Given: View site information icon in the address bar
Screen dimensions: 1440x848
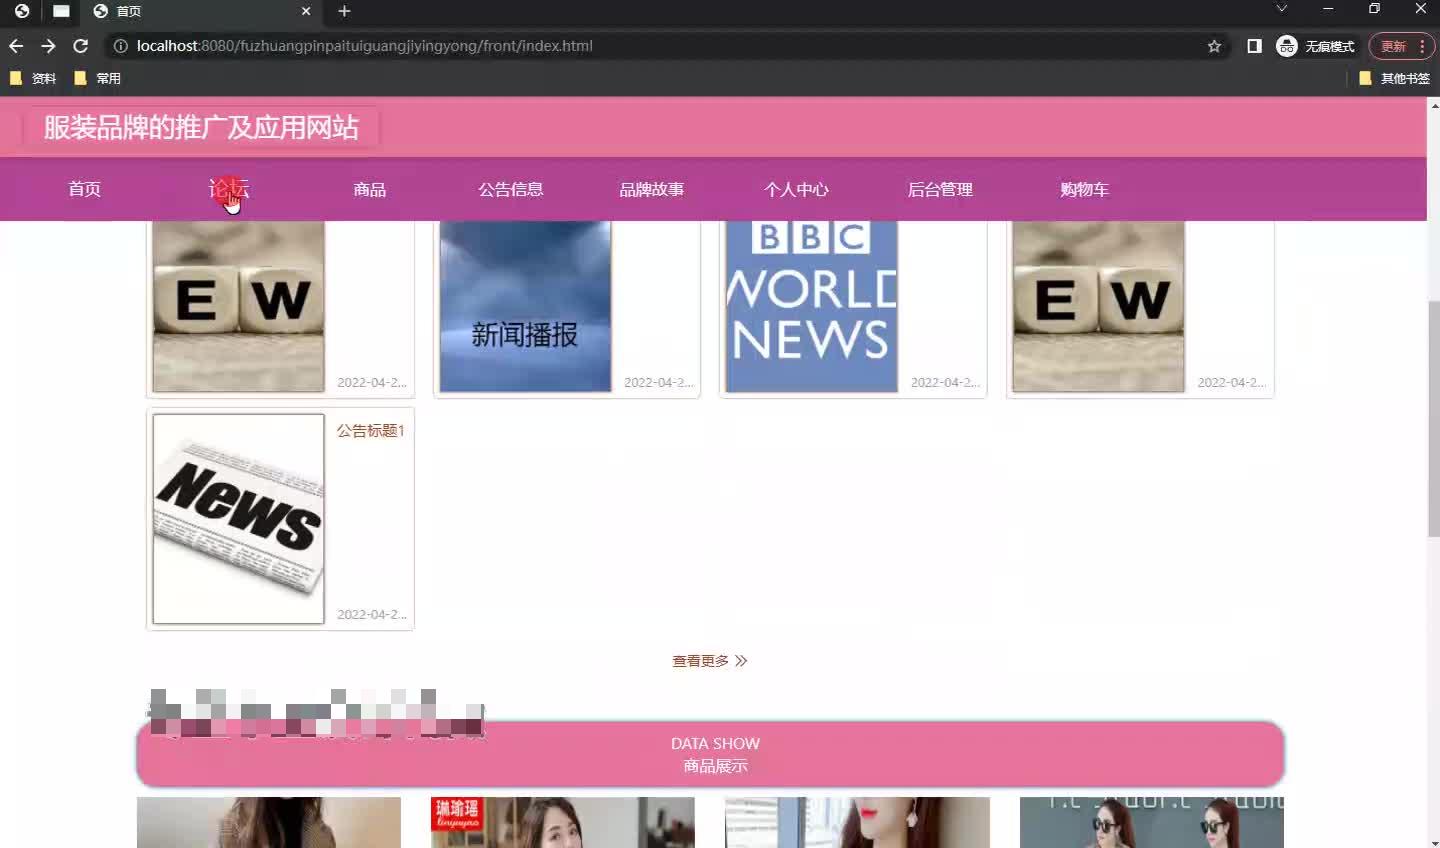Looking at the screenshot, I should (120, 46).
